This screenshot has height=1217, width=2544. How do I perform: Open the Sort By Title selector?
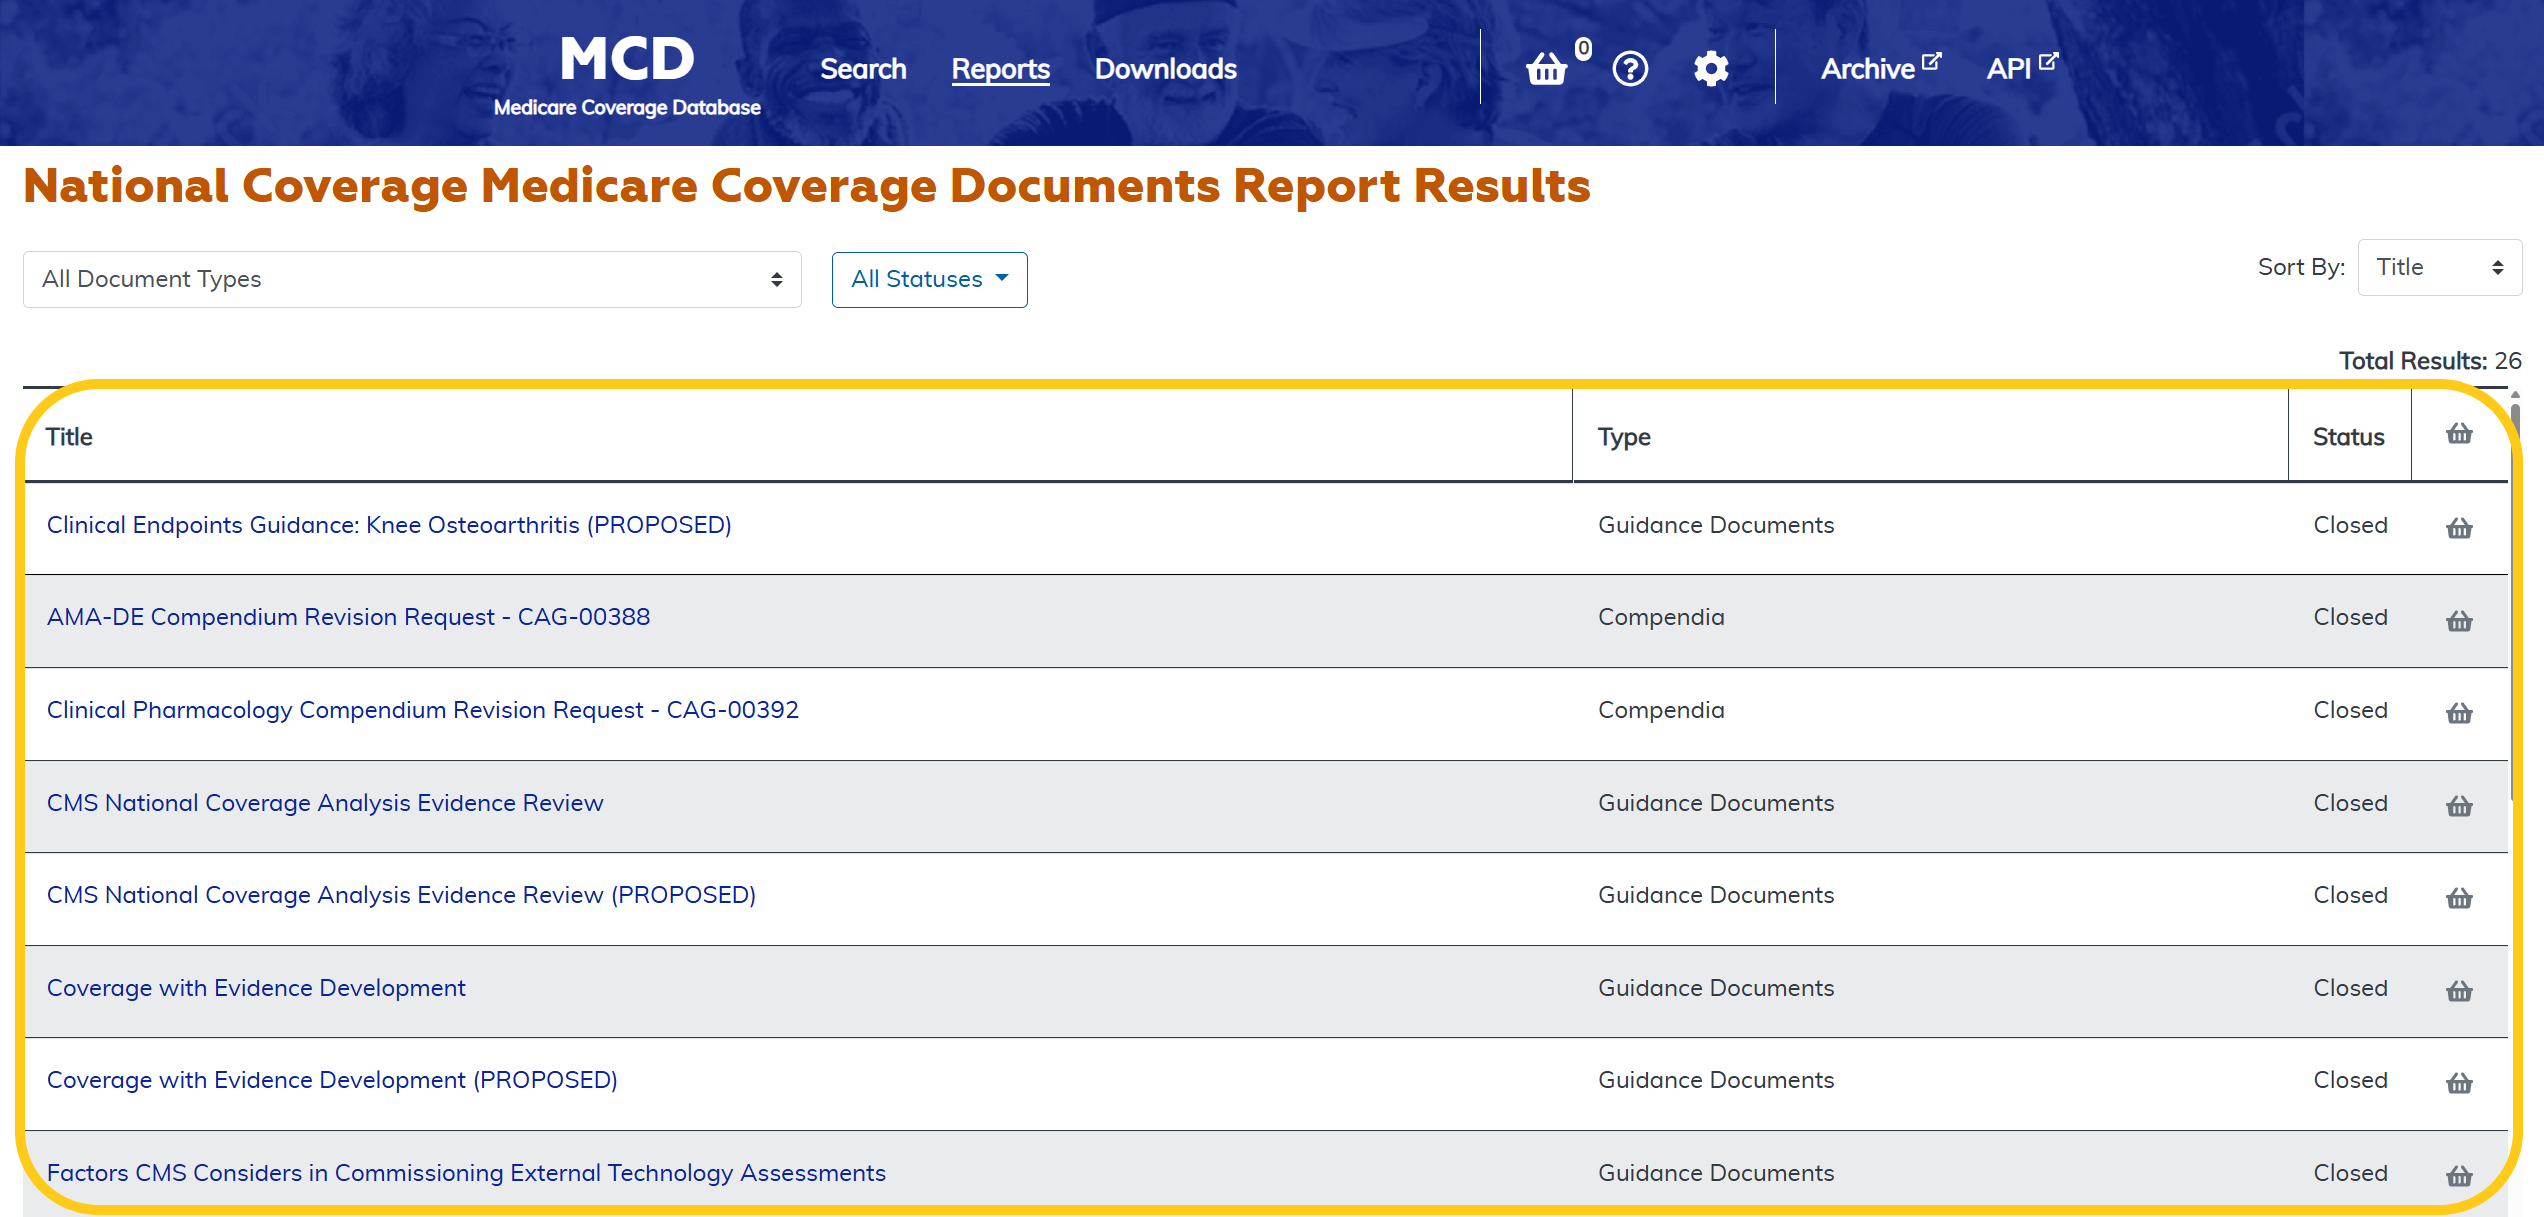2439,267
